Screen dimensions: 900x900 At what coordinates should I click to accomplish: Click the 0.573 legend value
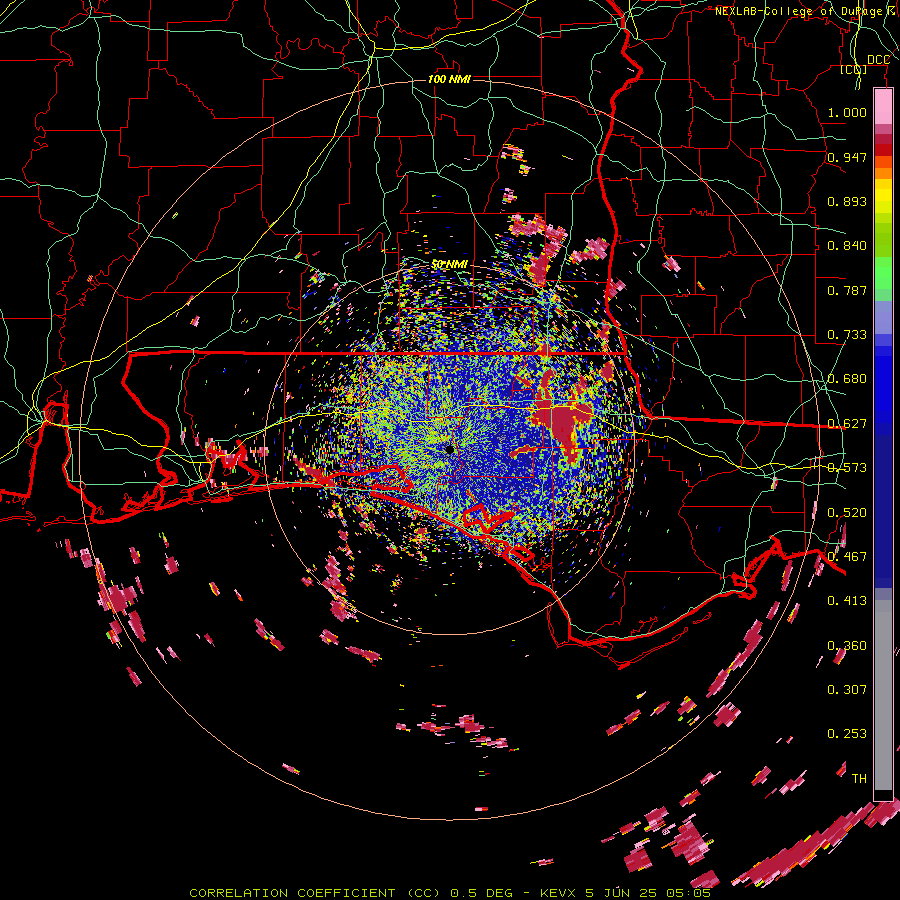[847, 468]
